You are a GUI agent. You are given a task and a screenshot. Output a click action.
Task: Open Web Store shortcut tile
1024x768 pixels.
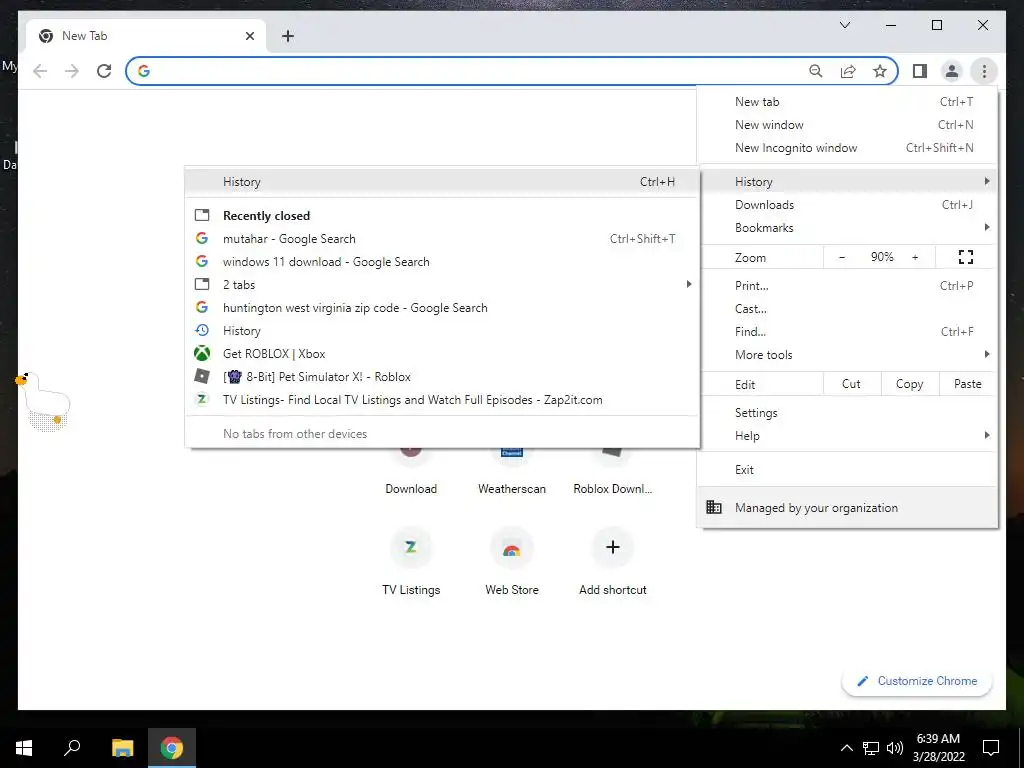coord(512,562)
